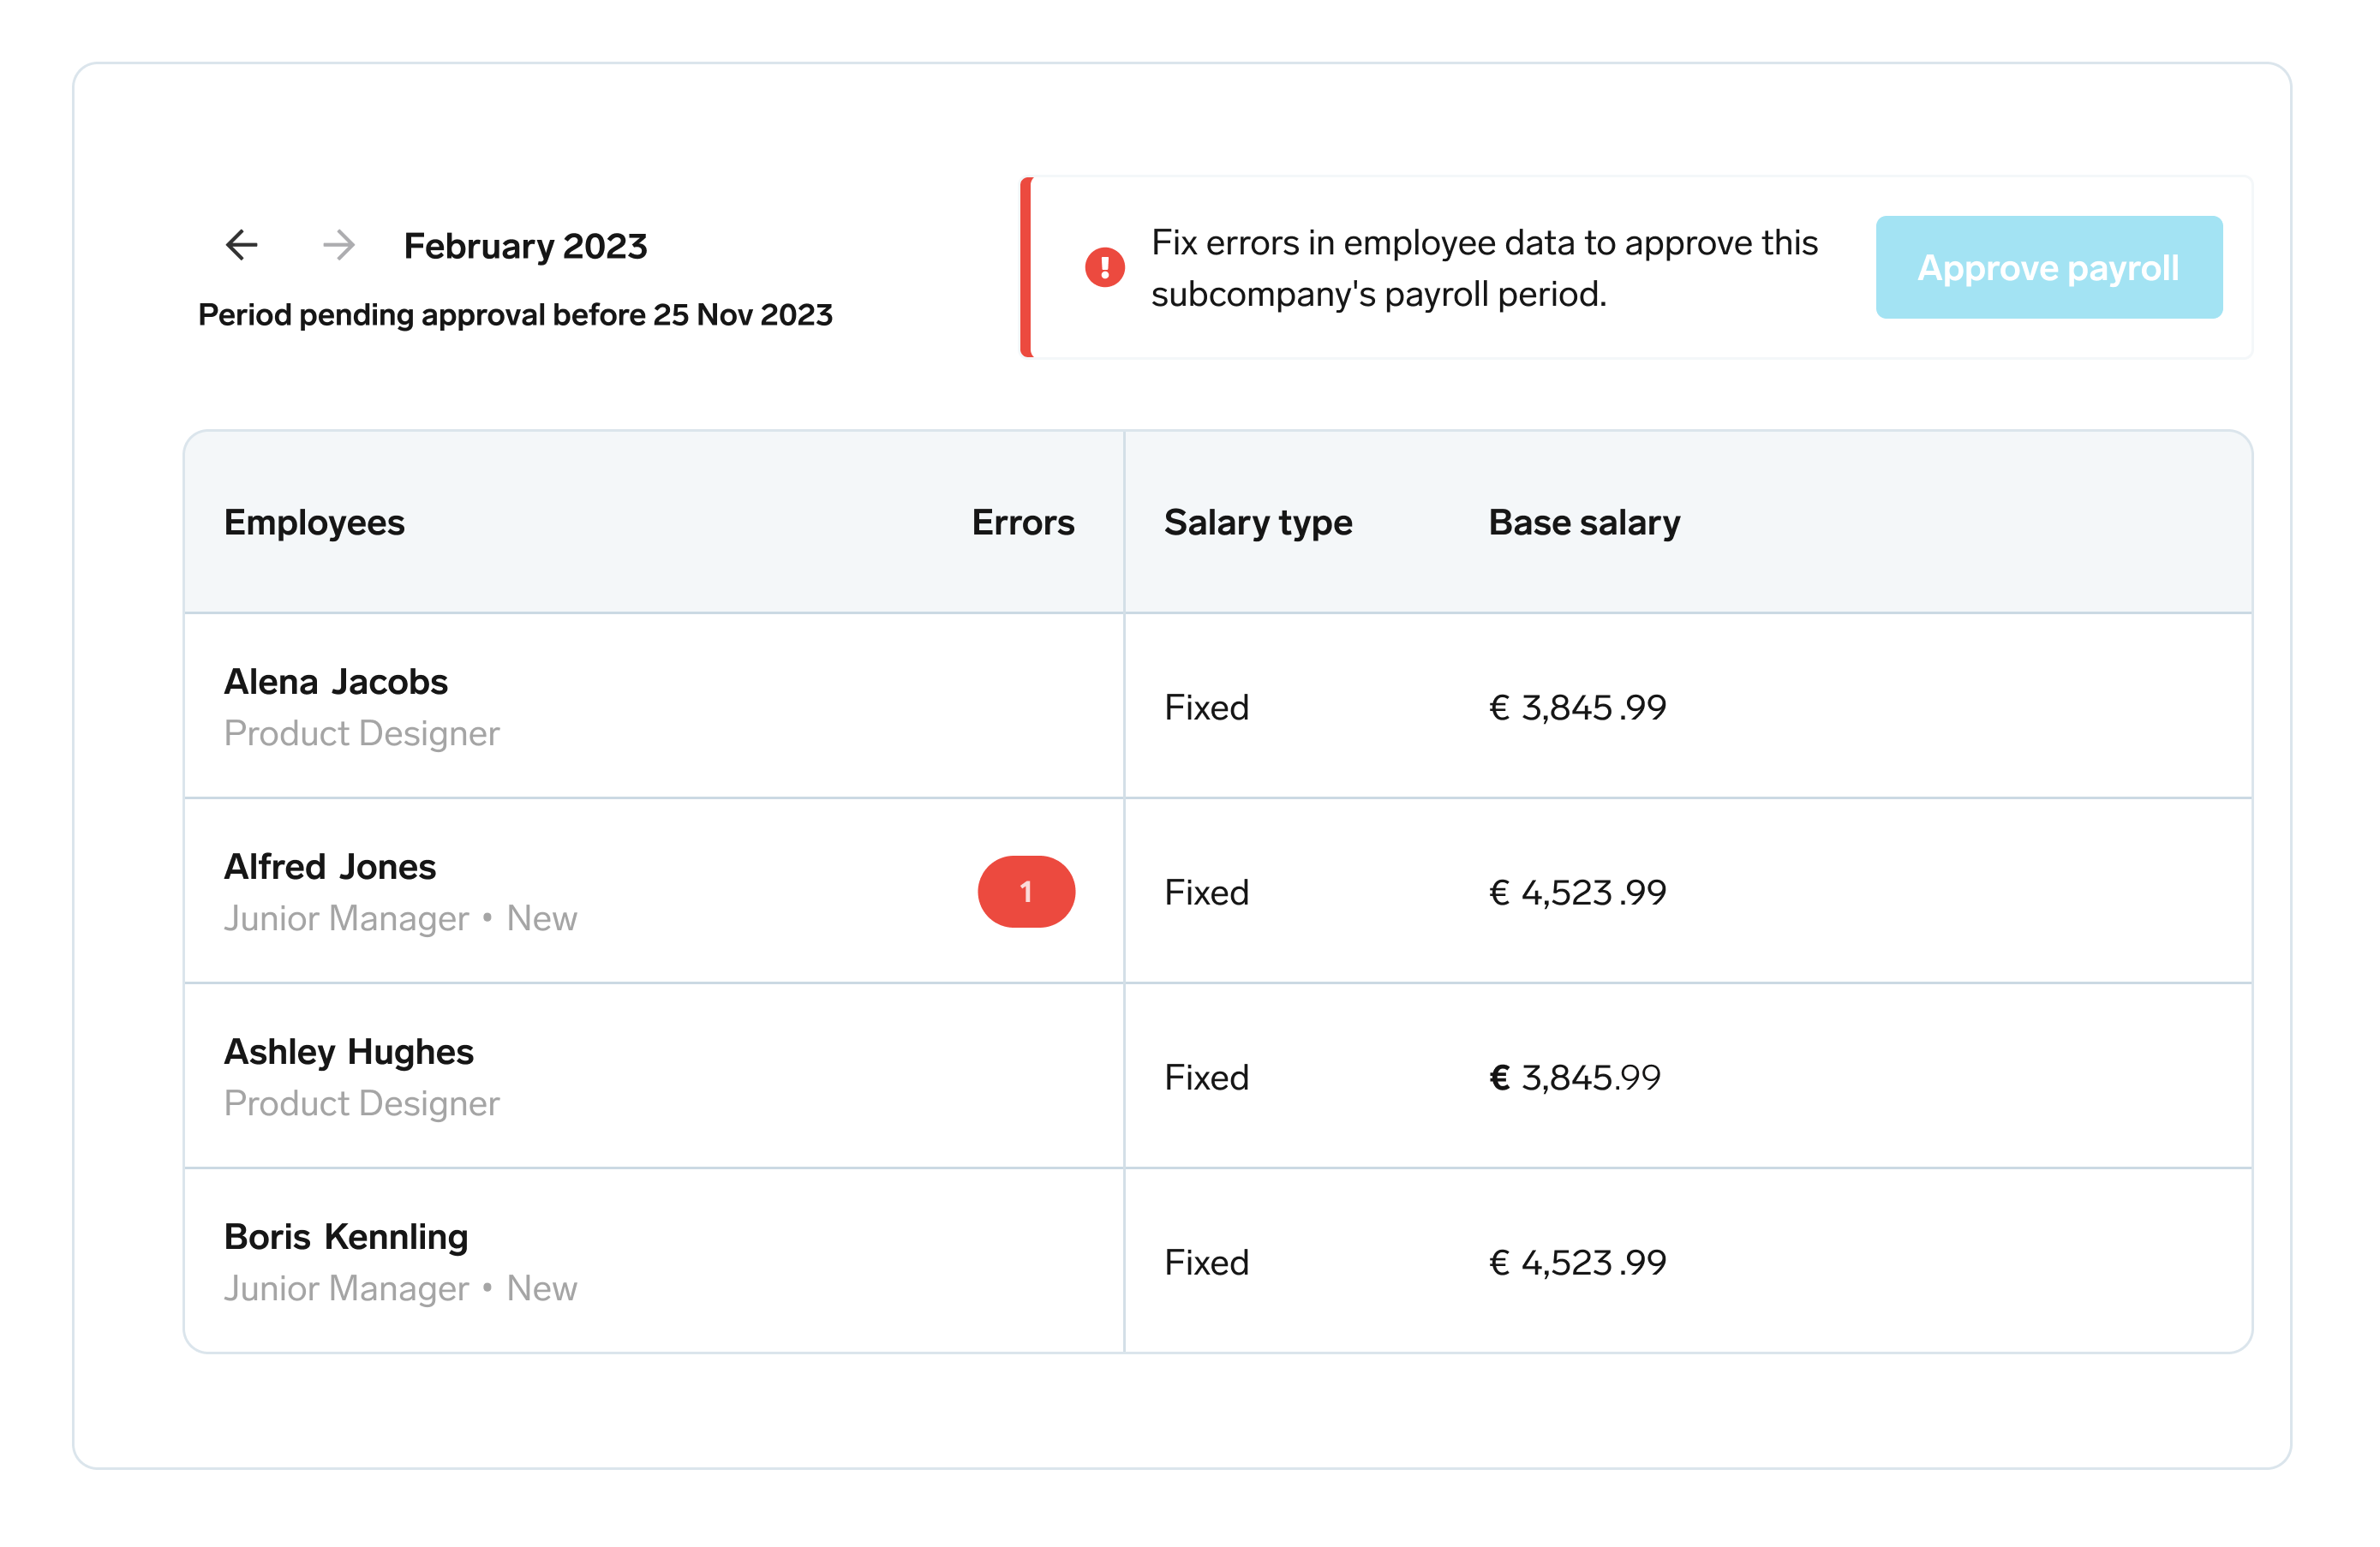Click Fixed salary type for Alfred Jones
This screenshot has height=1547, width=2380.
click(1207, 893)
